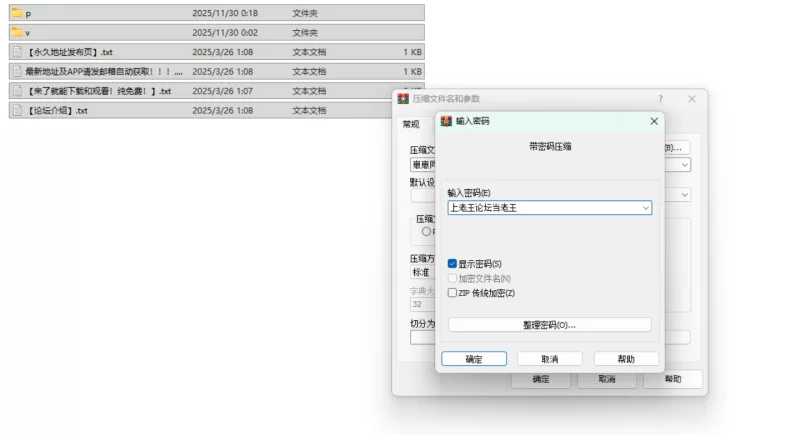The height and width of the screenshot is (435, 800).
Task: Toggle the 加密文件名(N) checkbox
Action: tap(452, 278)
